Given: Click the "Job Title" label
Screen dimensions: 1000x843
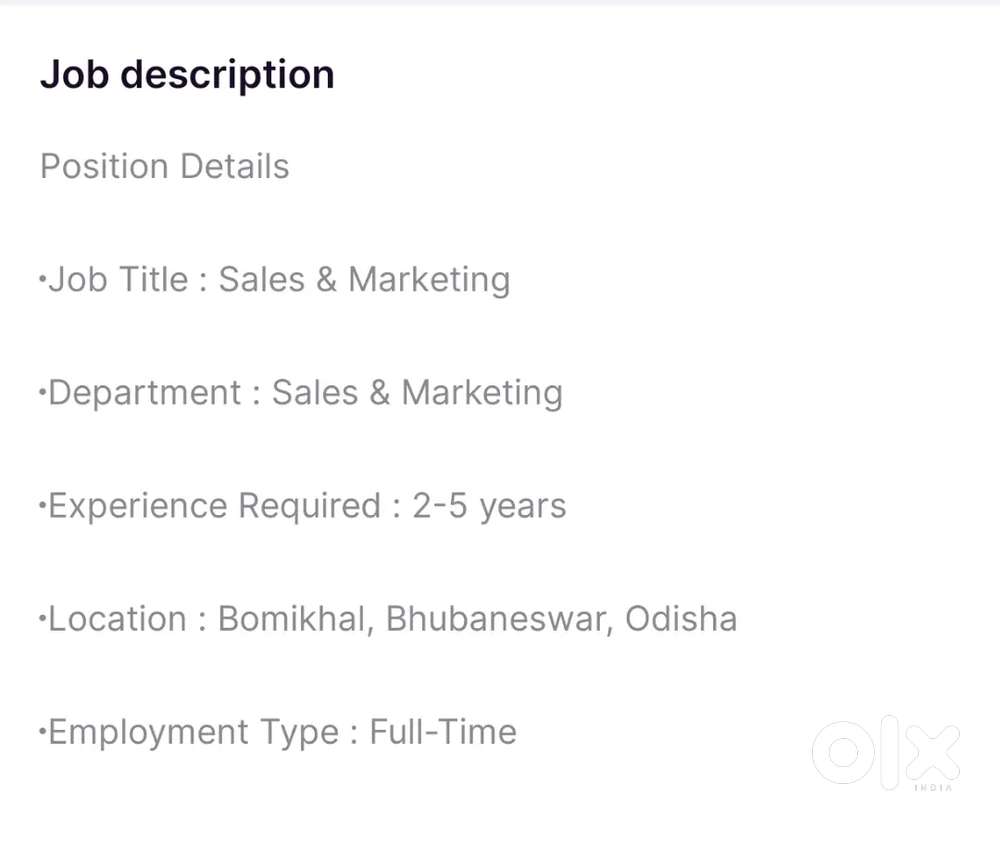Looking at the screenshot, I should (119, 279).
